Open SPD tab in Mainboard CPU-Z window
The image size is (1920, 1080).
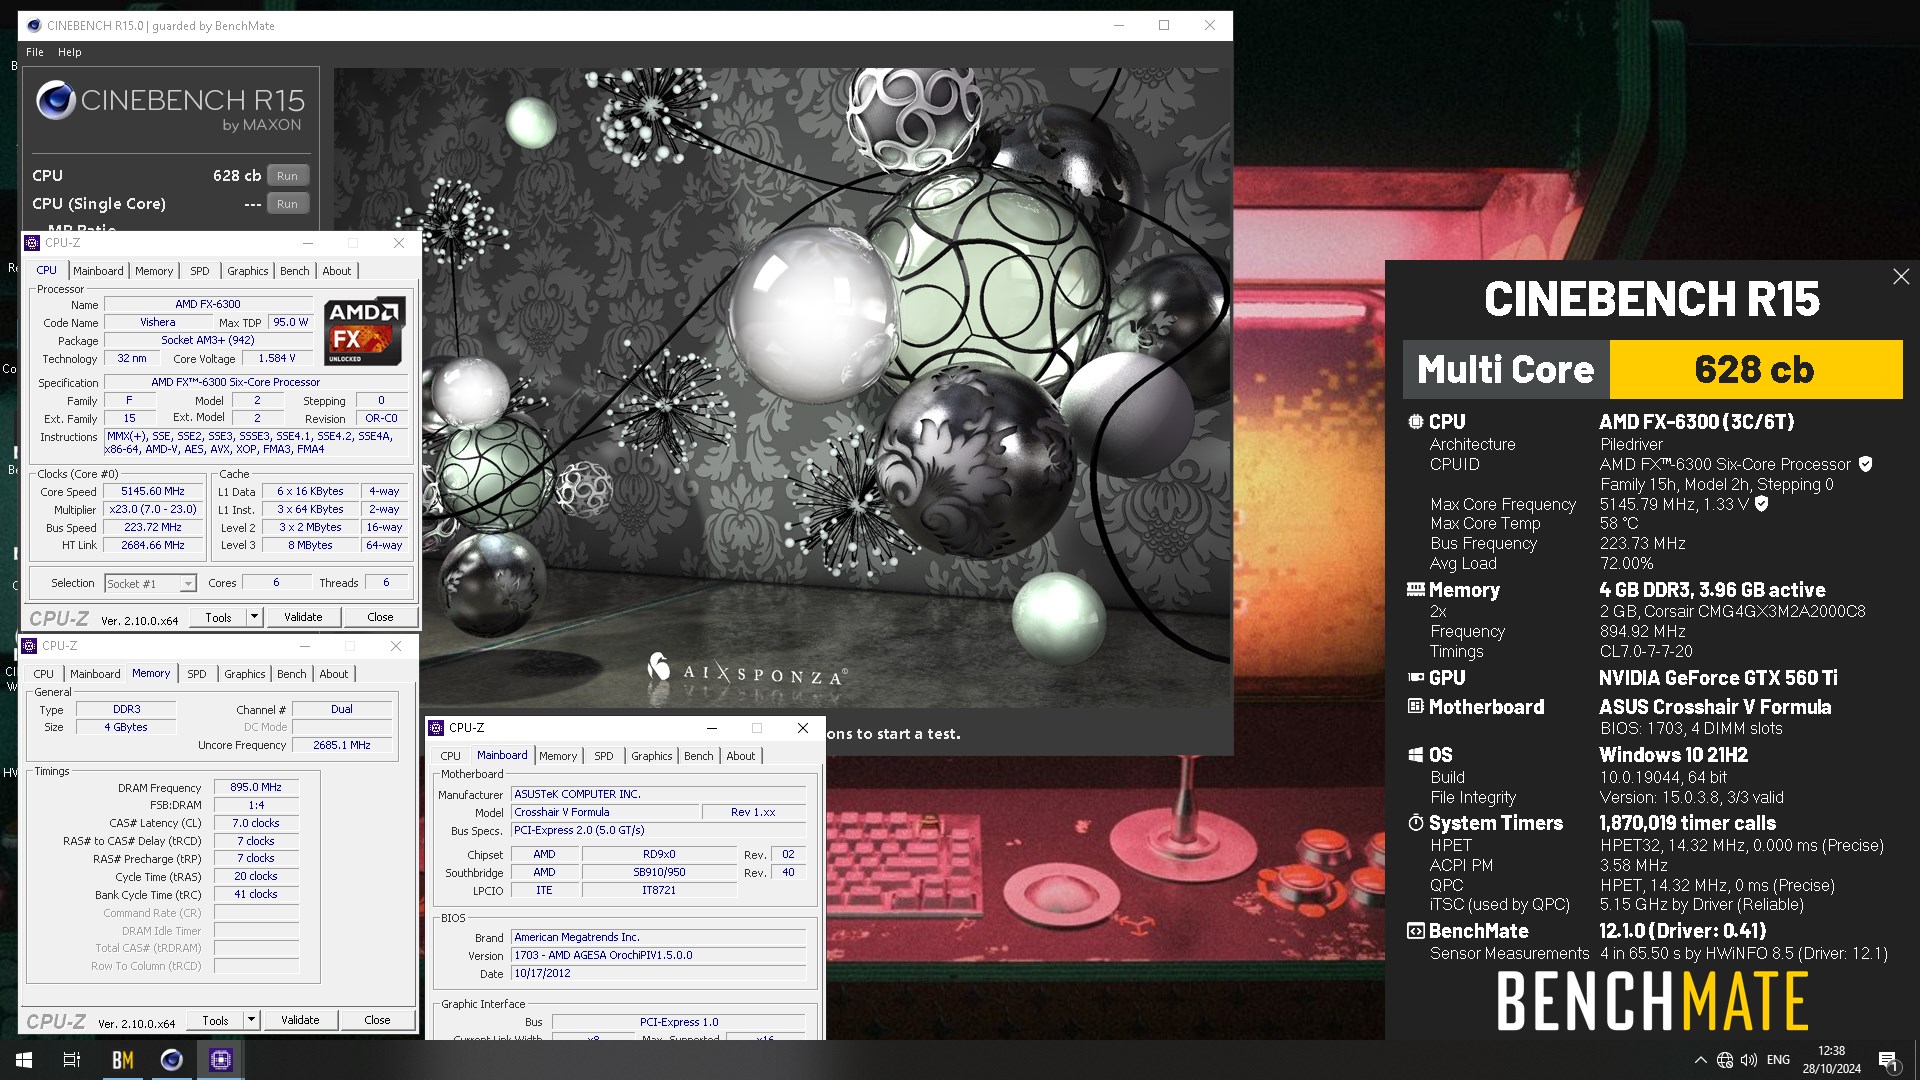(x=604, y=756)
